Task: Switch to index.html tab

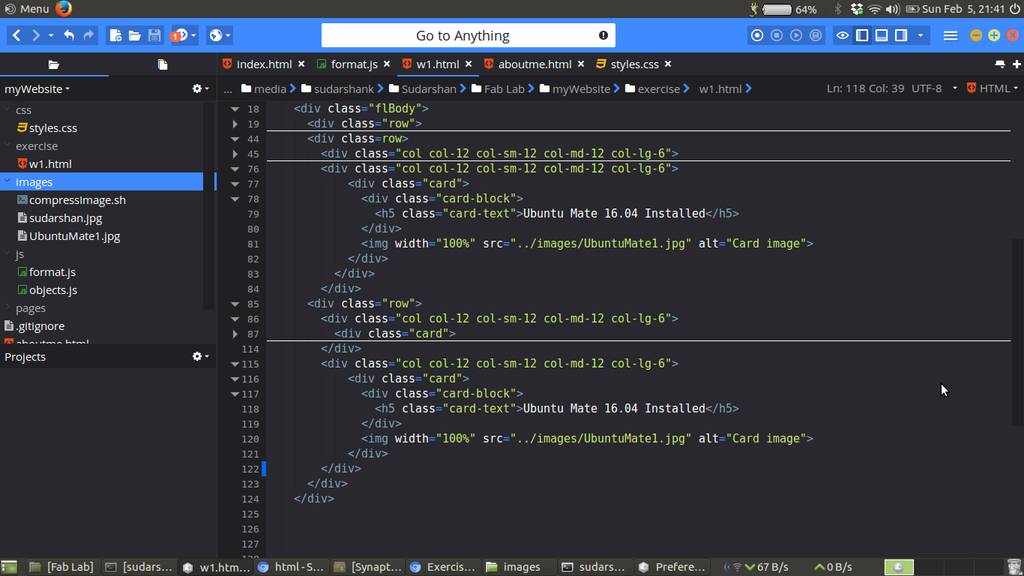Action: point(264,64)
